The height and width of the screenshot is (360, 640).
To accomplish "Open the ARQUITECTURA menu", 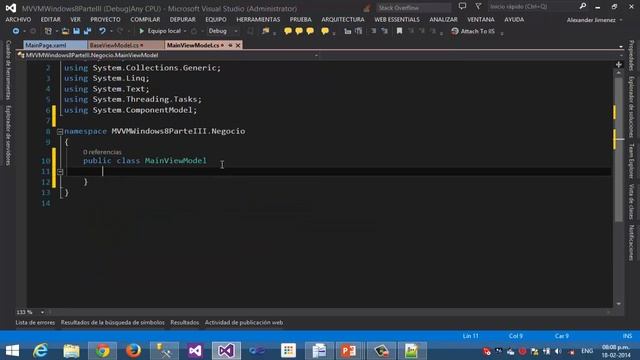I will tap(343, 20).
